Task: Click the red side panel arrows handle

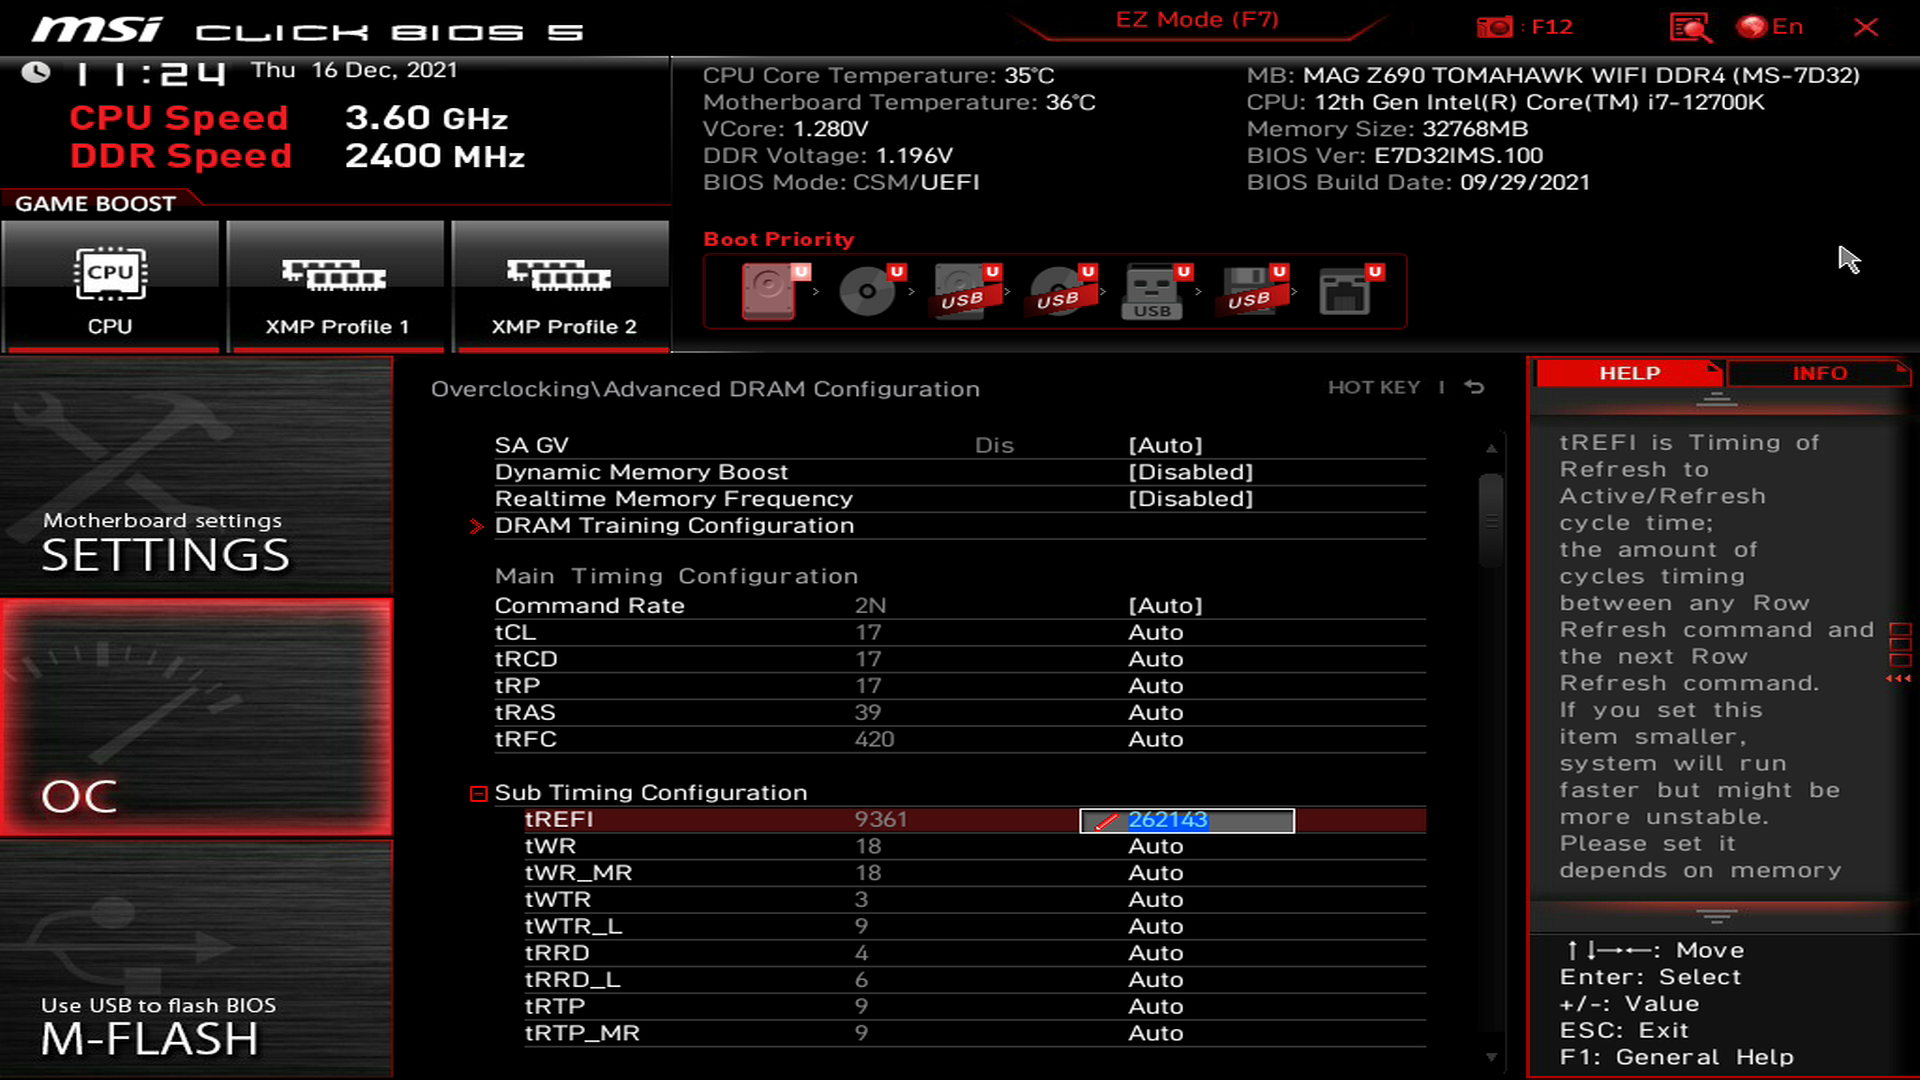Action: [1899, 653]
